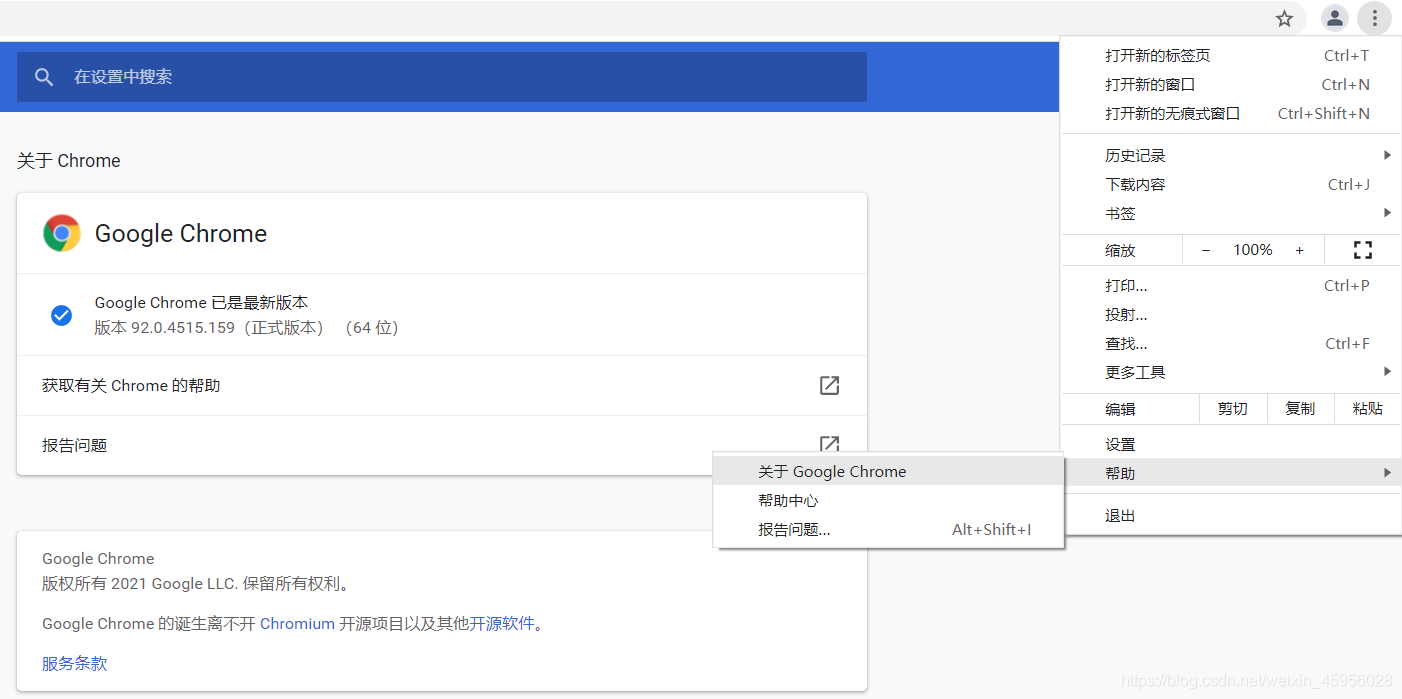Expand the 帮助 submenu arrow

tap(1387, 473)
